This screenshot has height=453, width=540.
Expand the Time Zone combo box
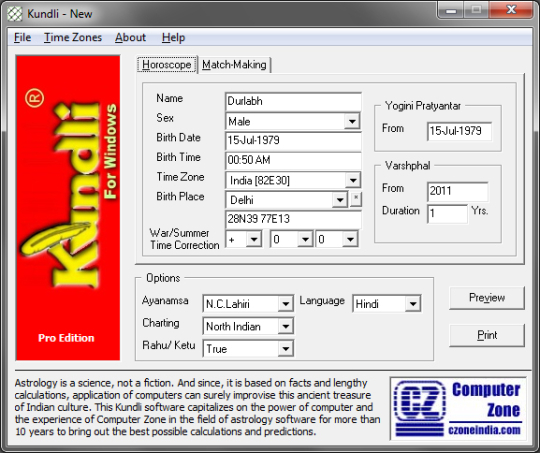click(x=353, y=180)
